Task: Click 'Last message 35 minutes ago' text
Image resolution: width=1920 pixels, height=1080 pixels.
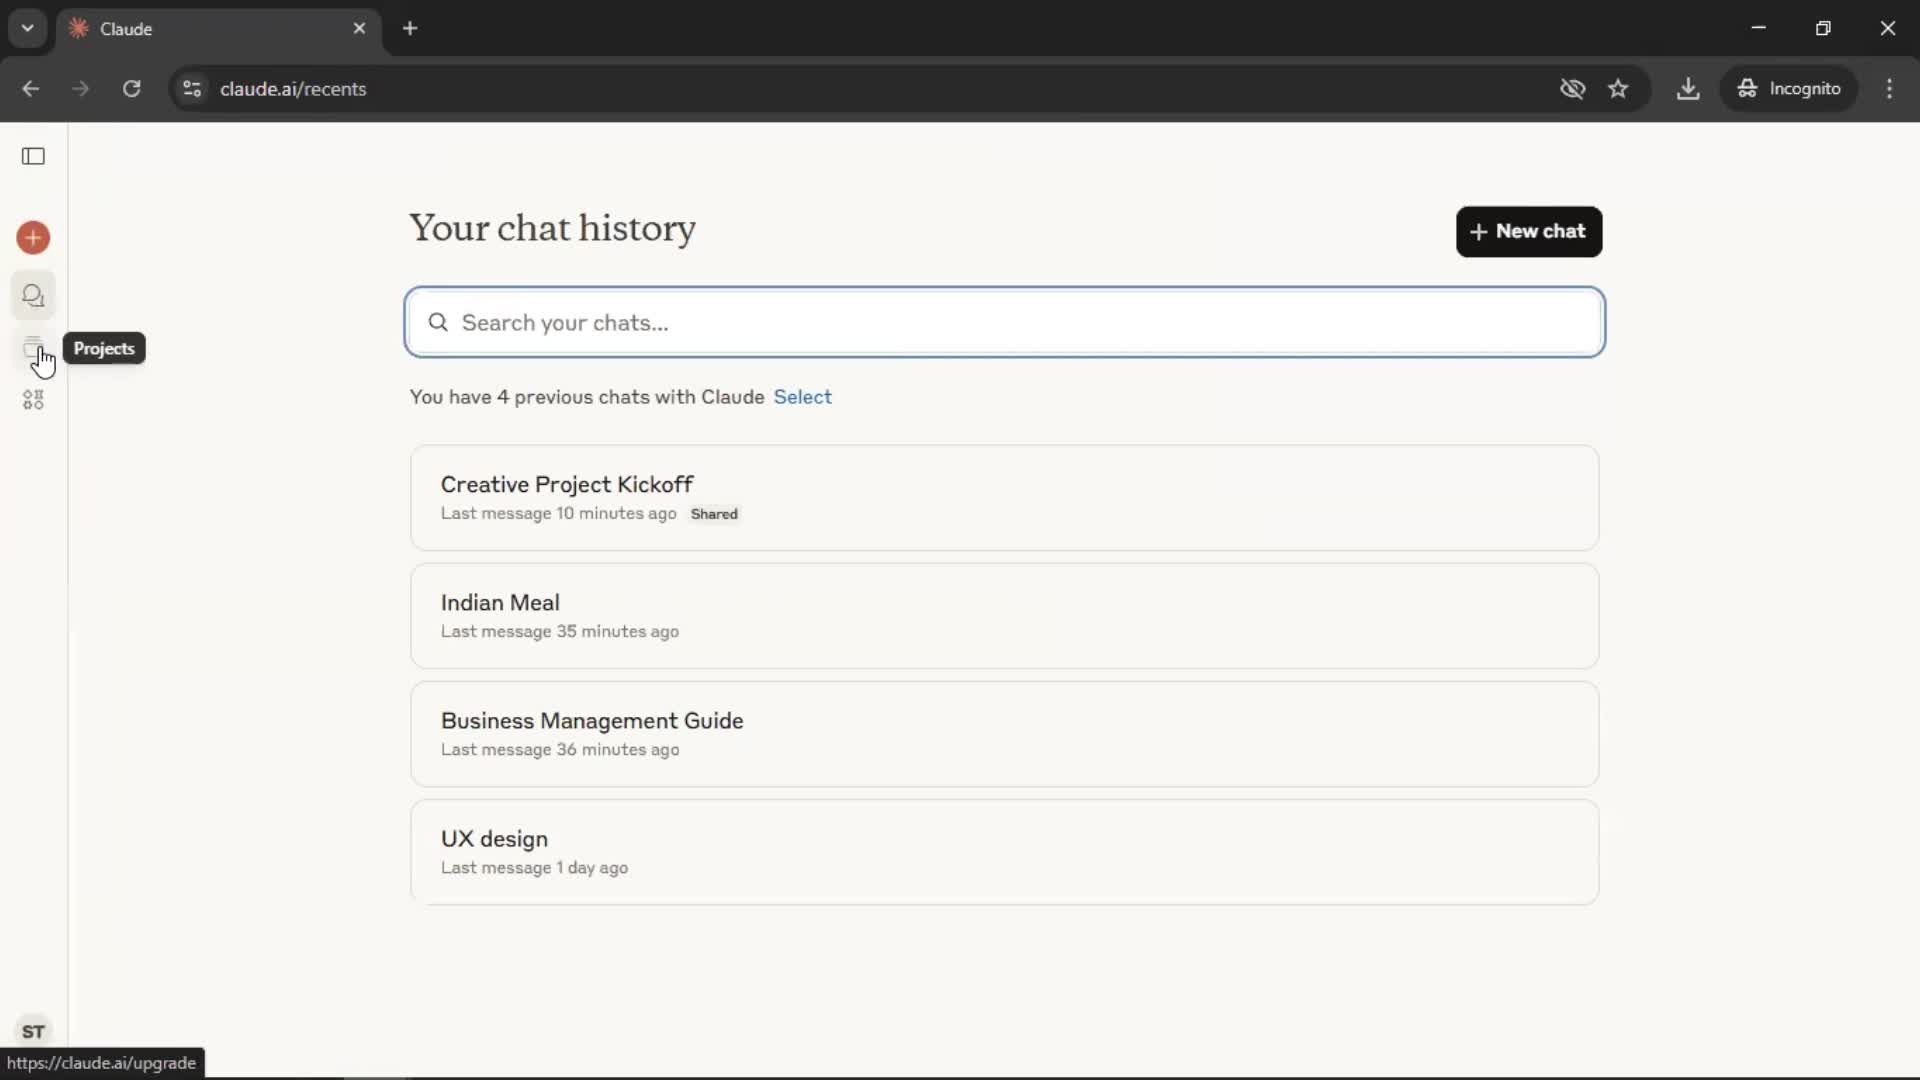Action: click(x=560, y=632)
